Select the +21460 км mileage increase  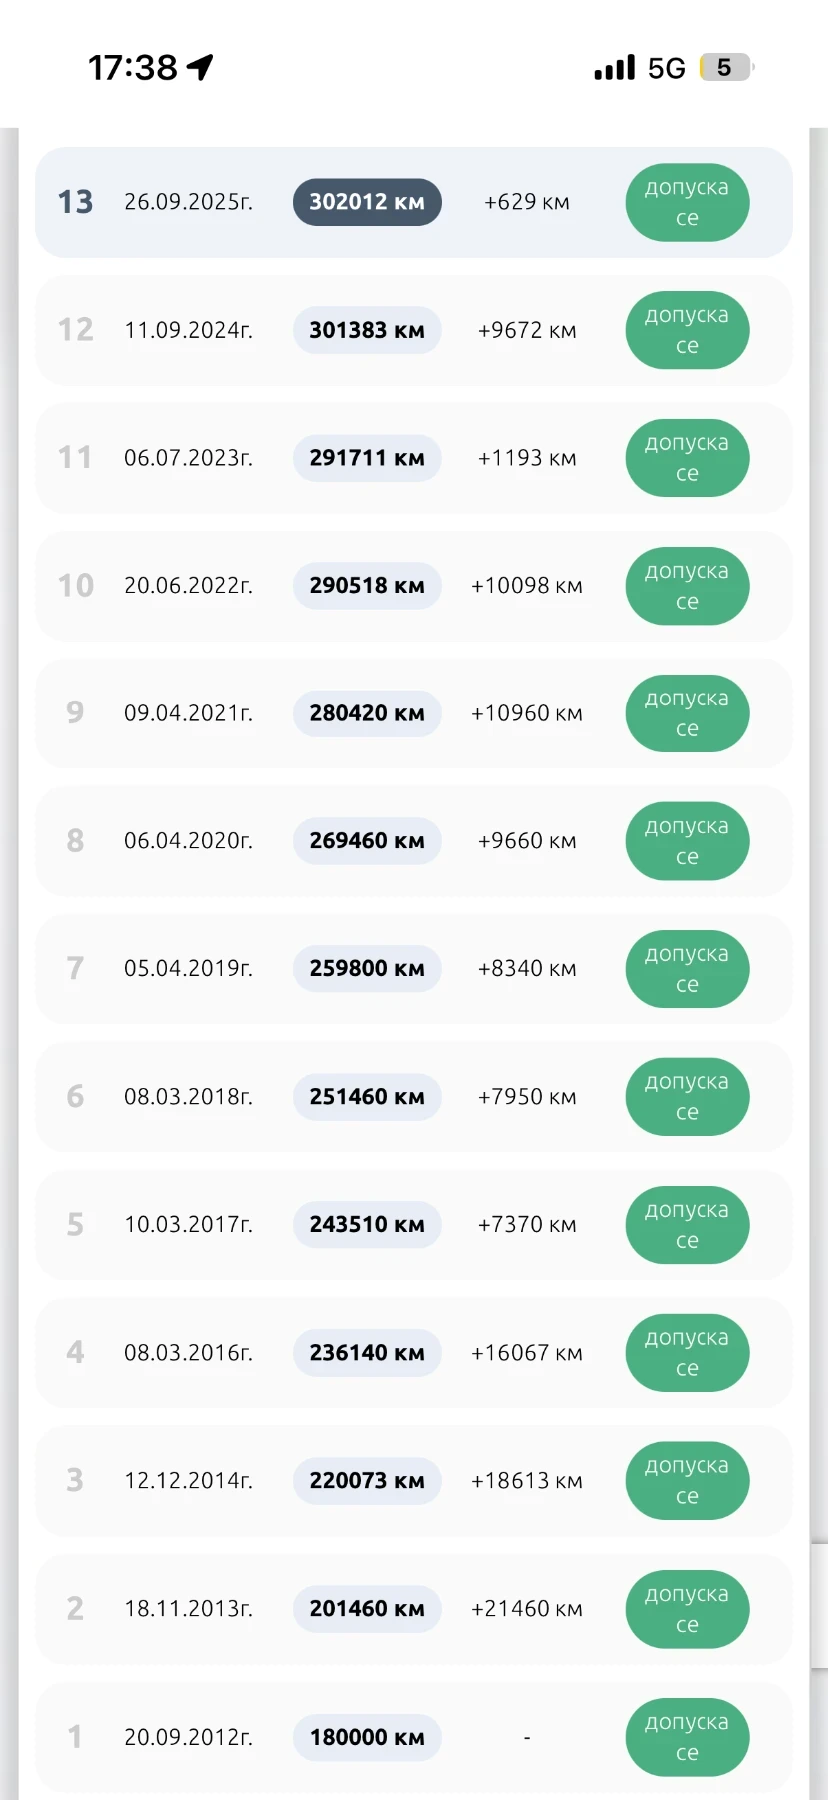[x=527, y=1609]
